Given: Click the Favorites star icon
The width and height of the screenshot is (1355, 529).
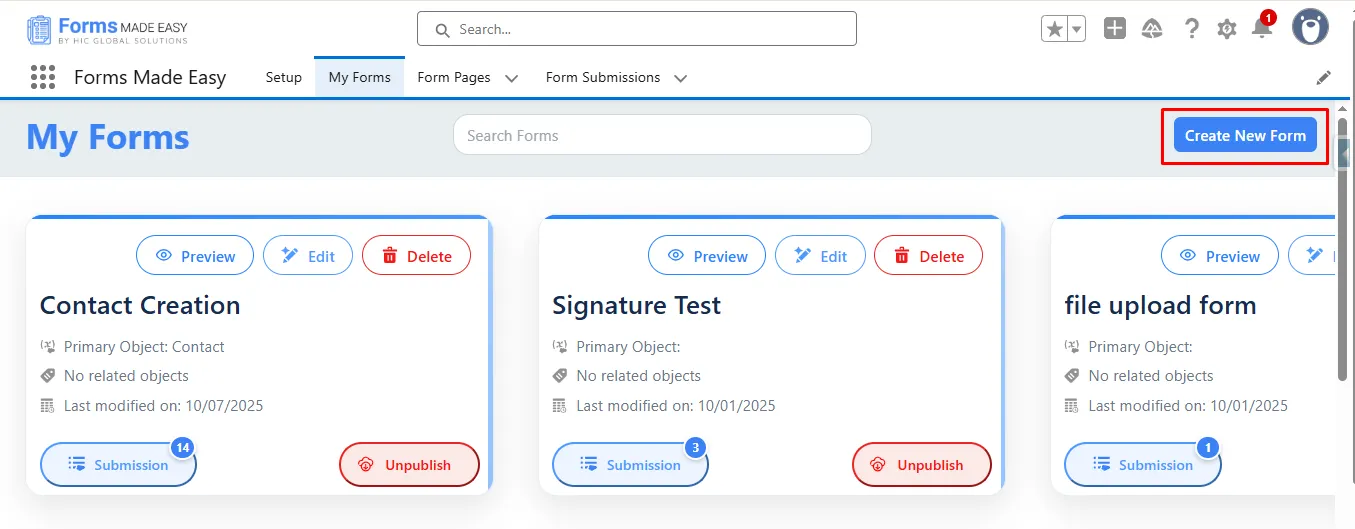Looking at the screenshot, I should pos(1054,29).
